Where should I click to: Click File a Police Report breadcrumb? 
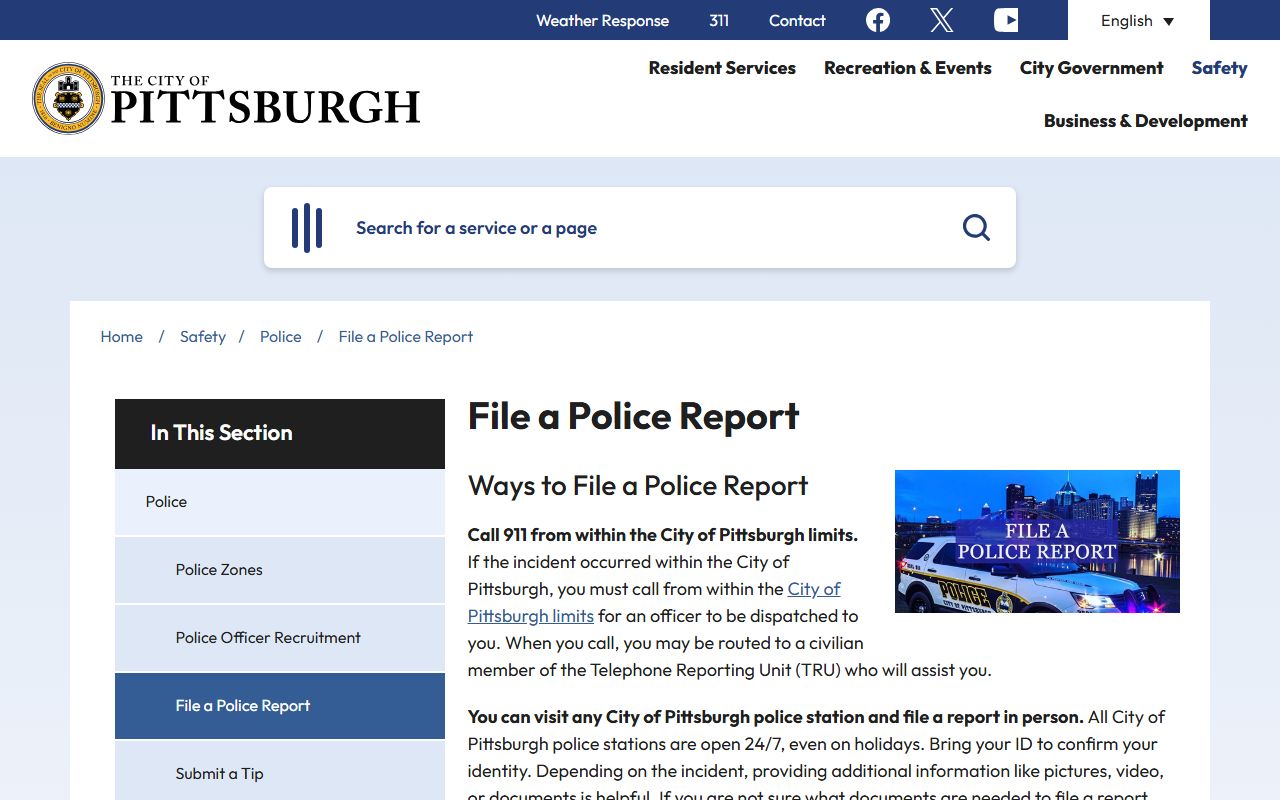point(406,337)
